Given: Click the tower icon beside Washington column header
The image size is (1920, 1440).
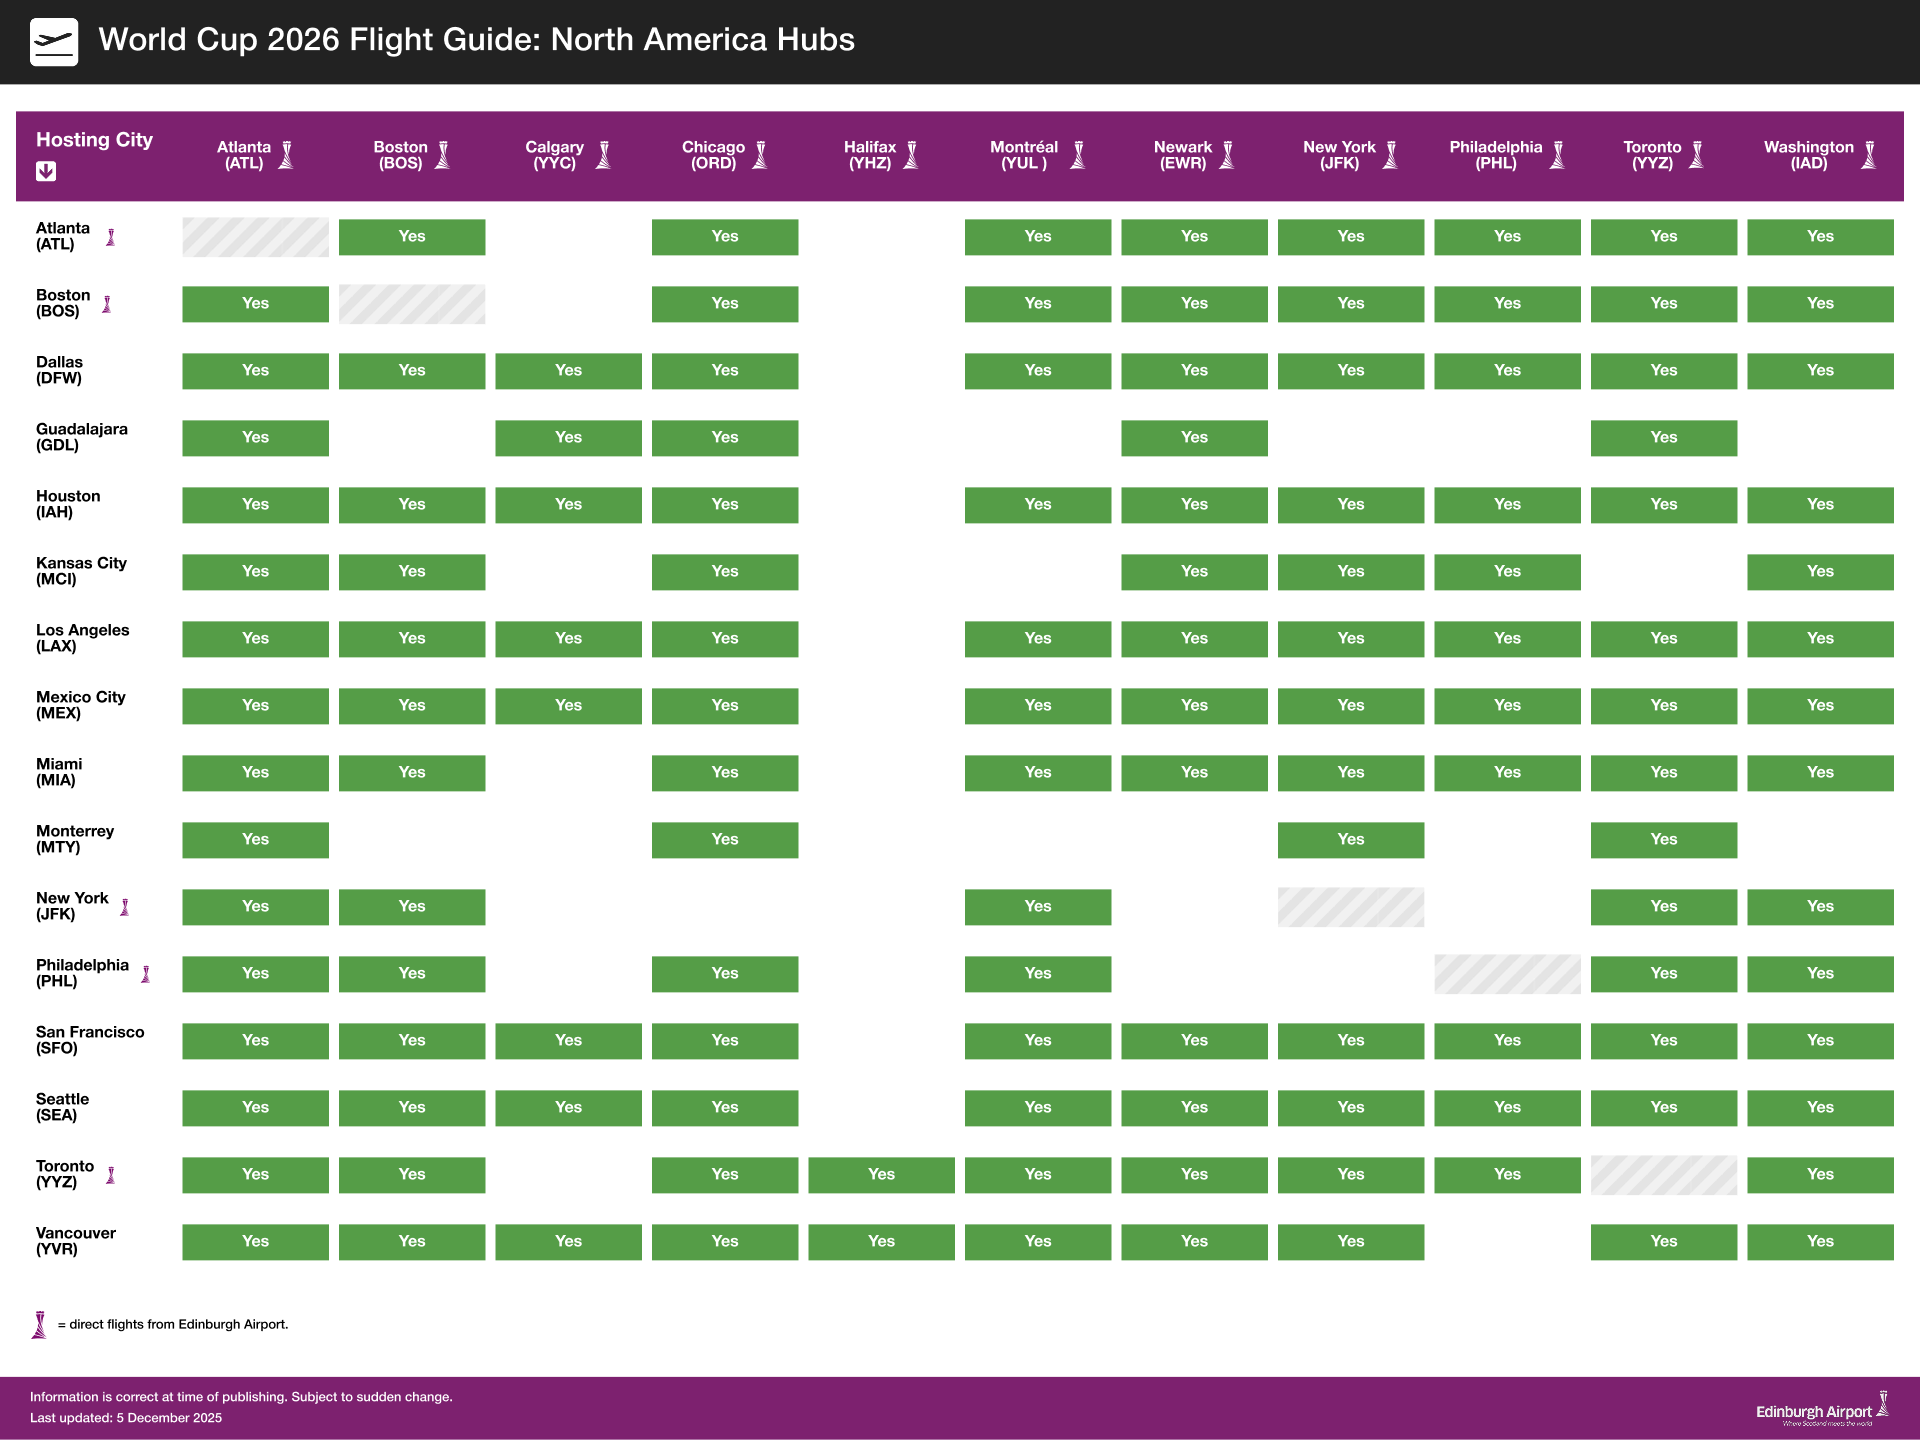Looking at the screenshot, I should 1868,155.
